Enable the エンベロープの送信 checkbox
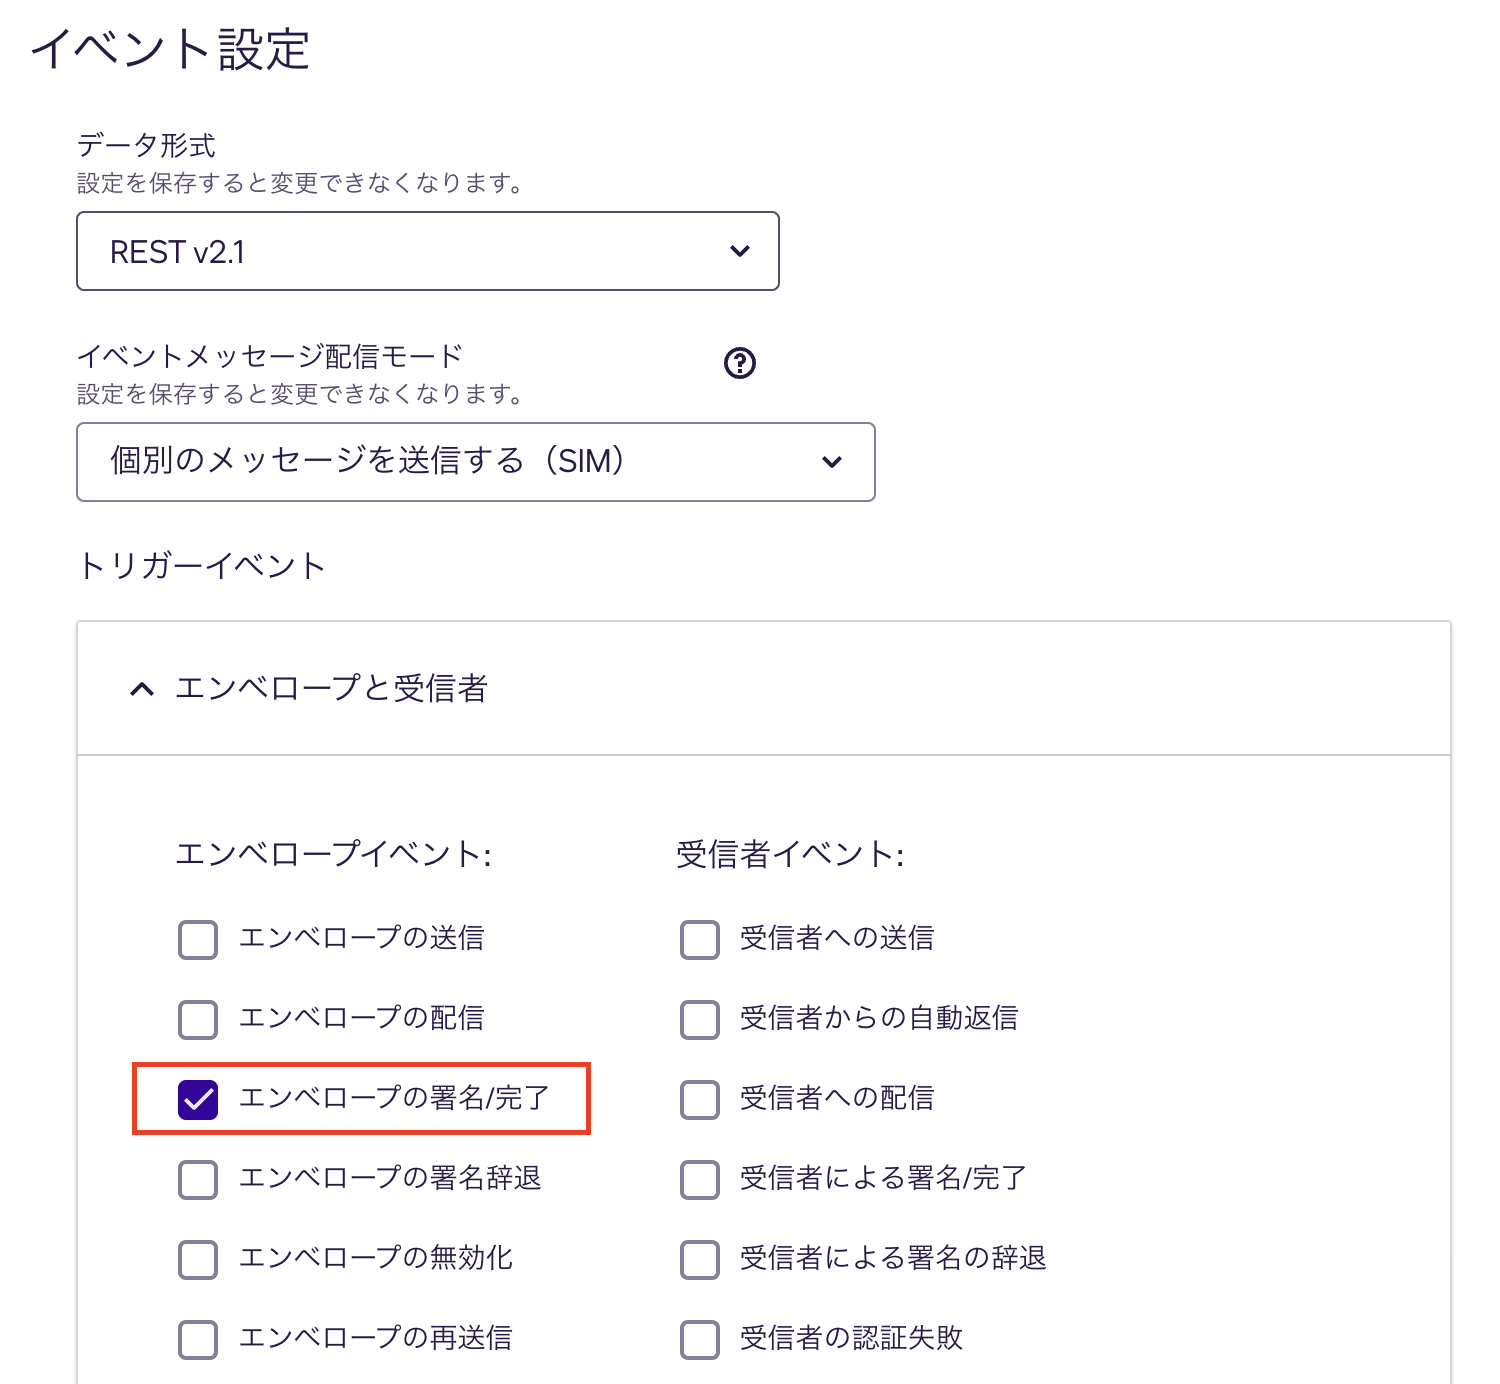1500x1384 pixels. (198, 939)
